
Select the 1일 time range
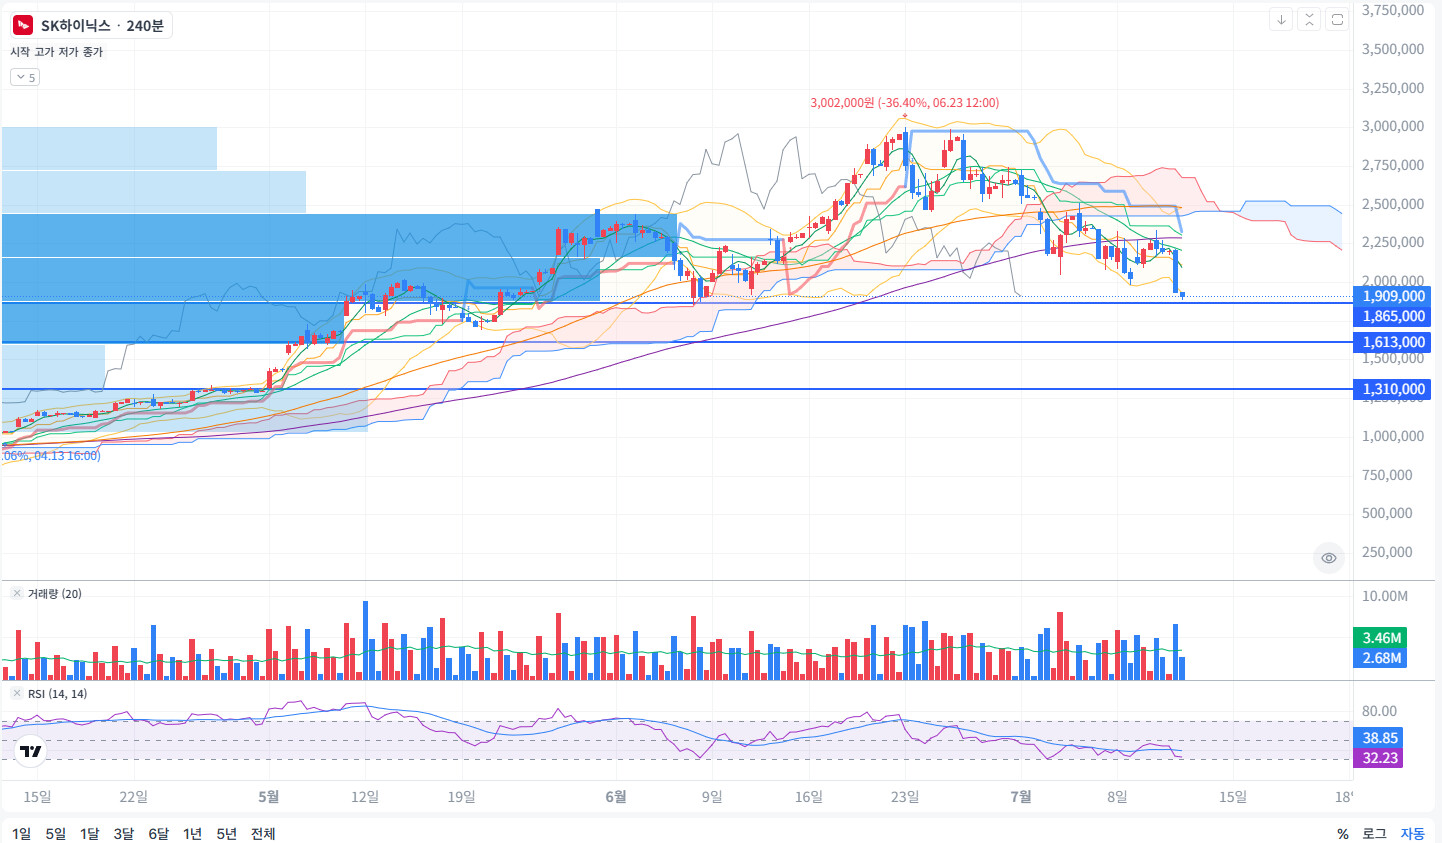click(x=21, y=833)
